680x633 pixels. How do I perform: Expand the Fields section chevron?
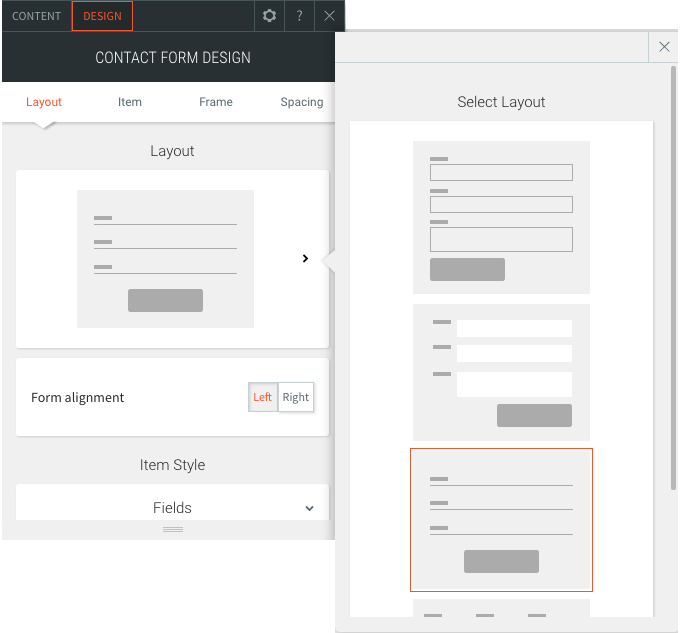pyautogui.click(x=309, y=508)
